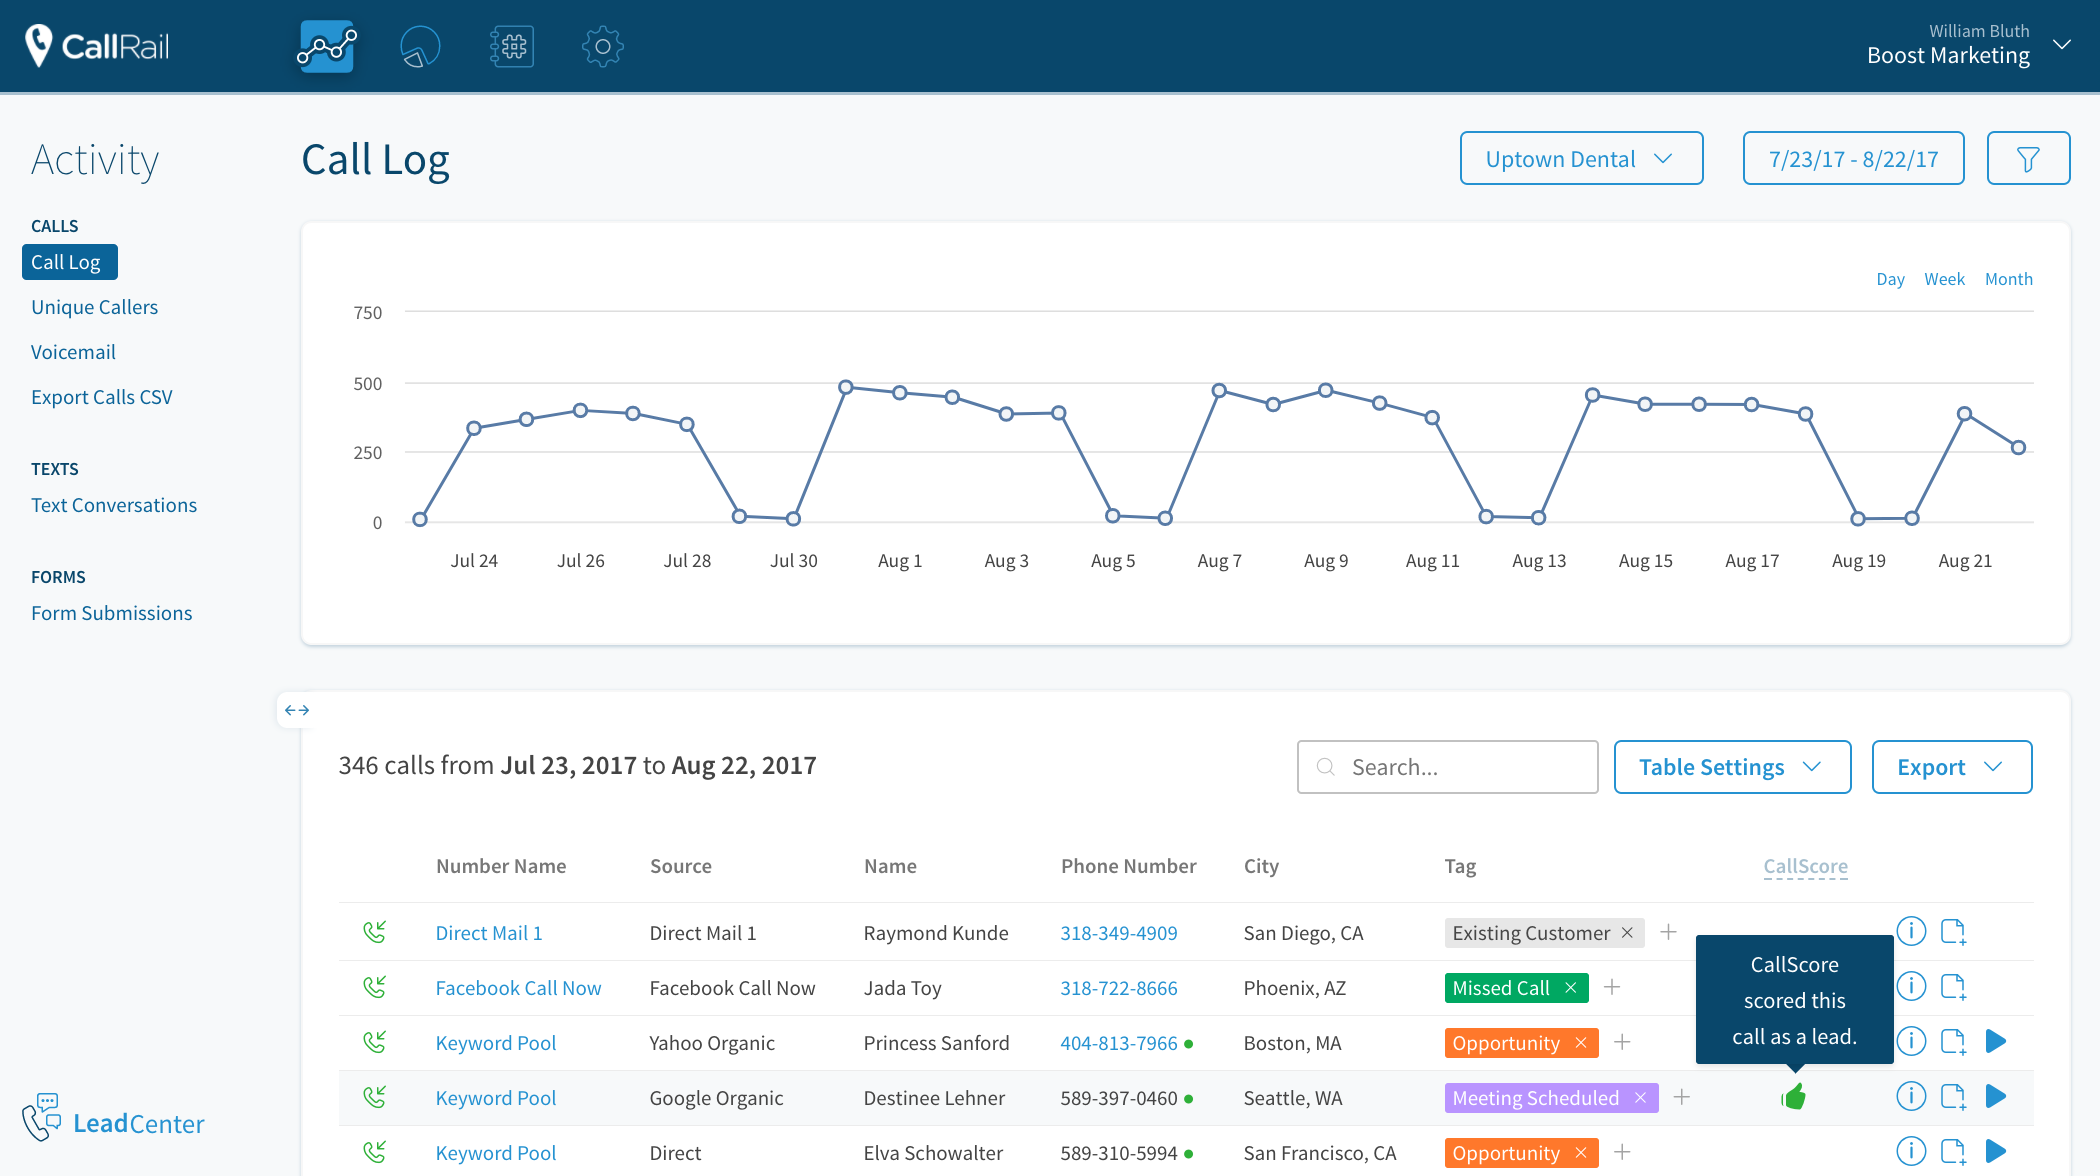Screen dimensions: 2100x1176
Task: Expand the Uptown Dental company dropdown
Action: 1581,159
